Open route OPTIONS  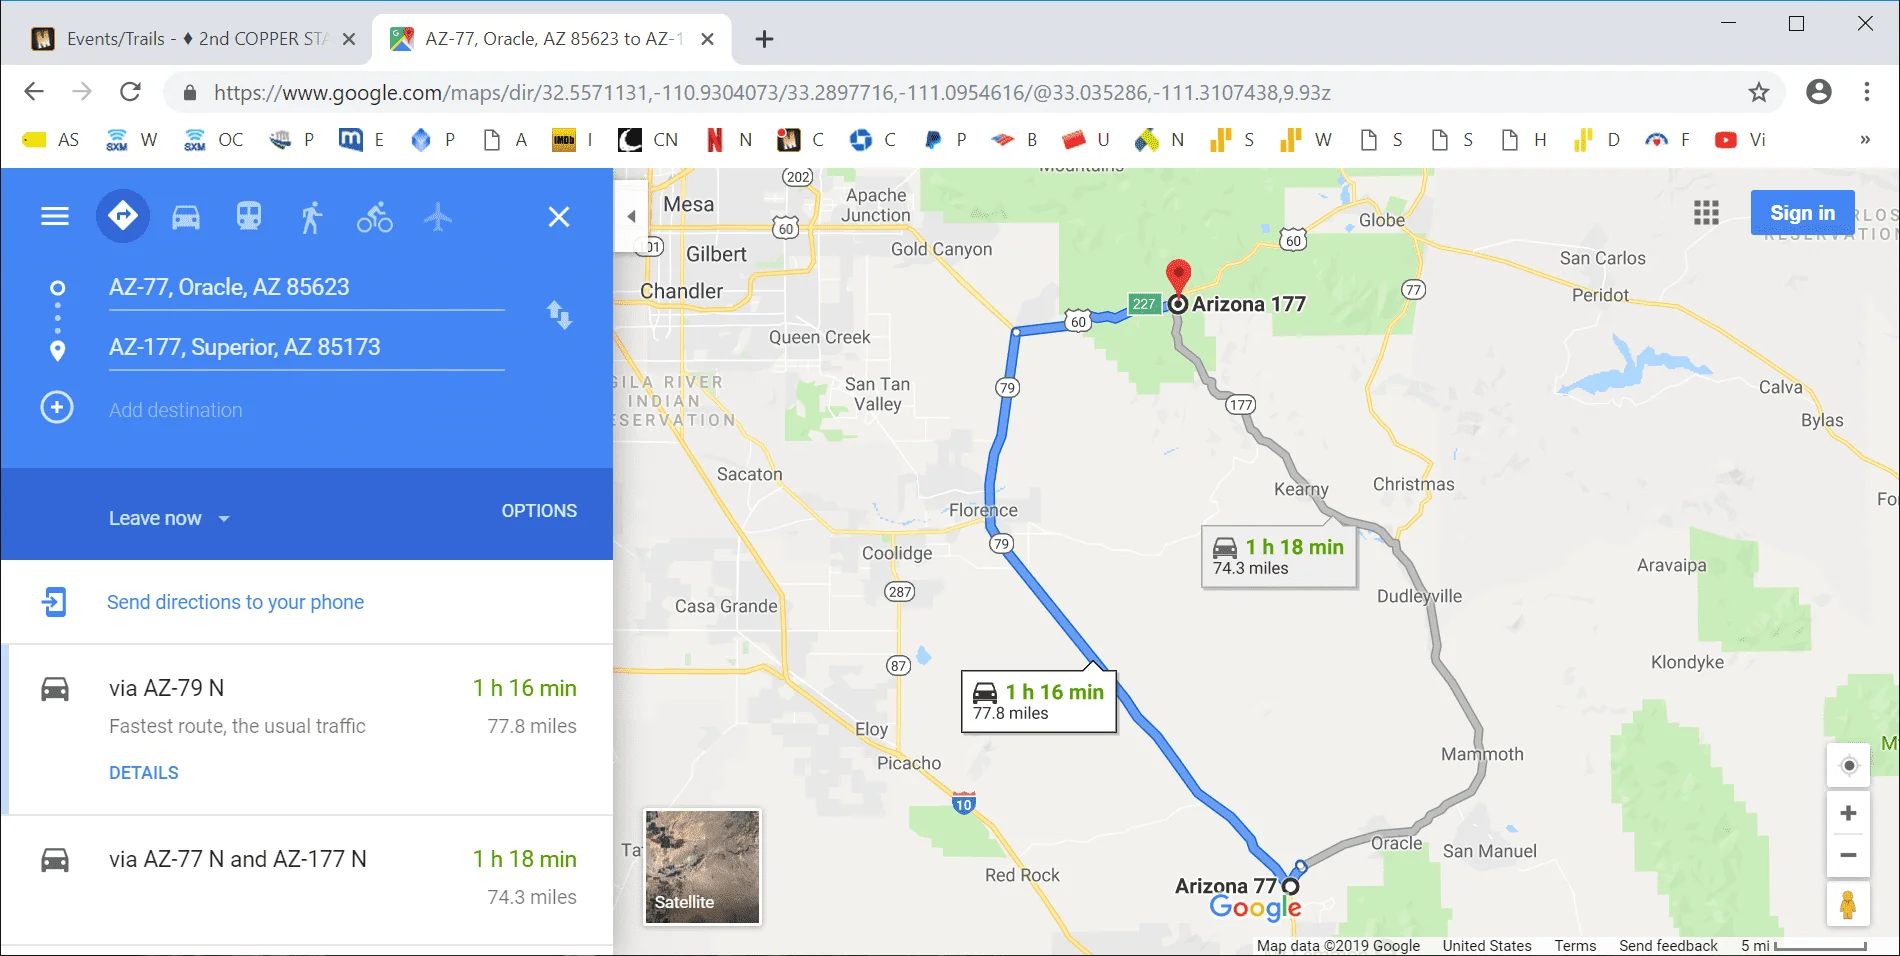539,511
